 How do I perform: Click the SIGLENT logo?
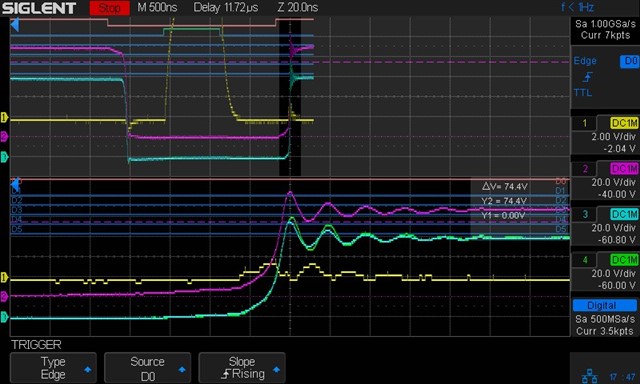pos(39,8)
